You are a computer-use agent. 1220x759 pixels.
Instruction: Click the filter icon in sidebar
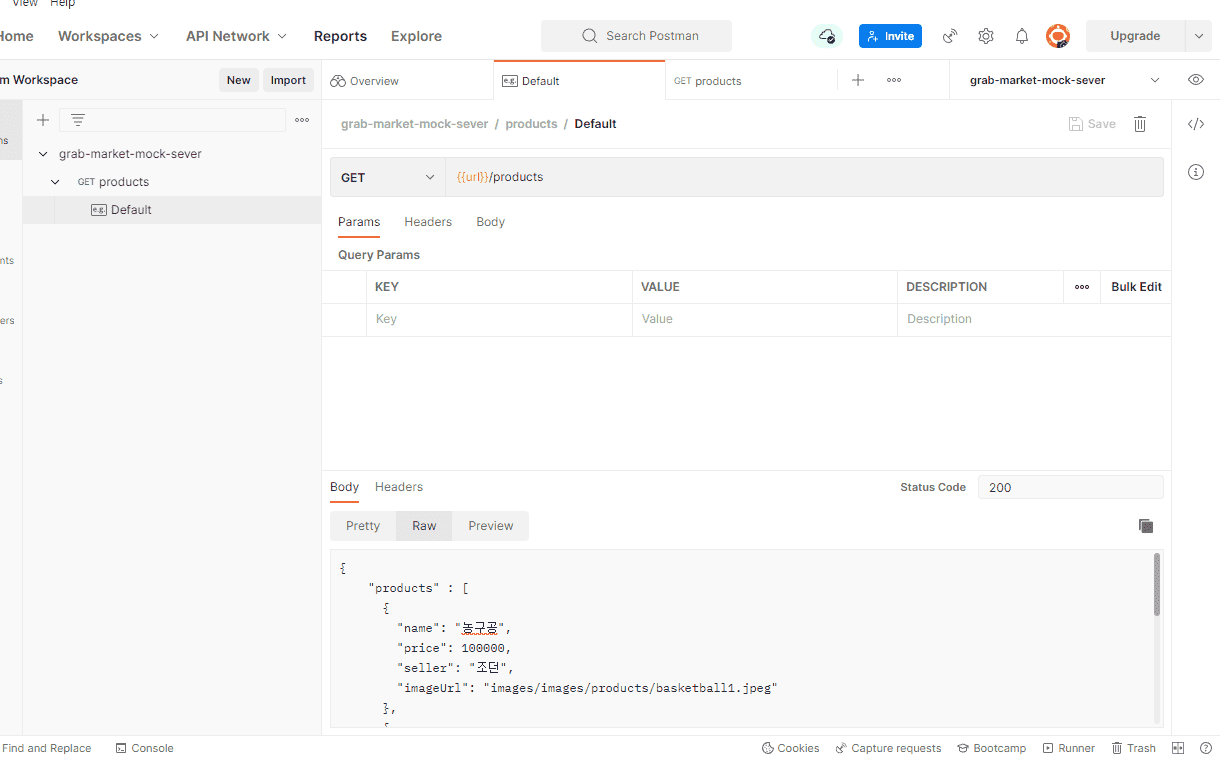click(78, 120)
